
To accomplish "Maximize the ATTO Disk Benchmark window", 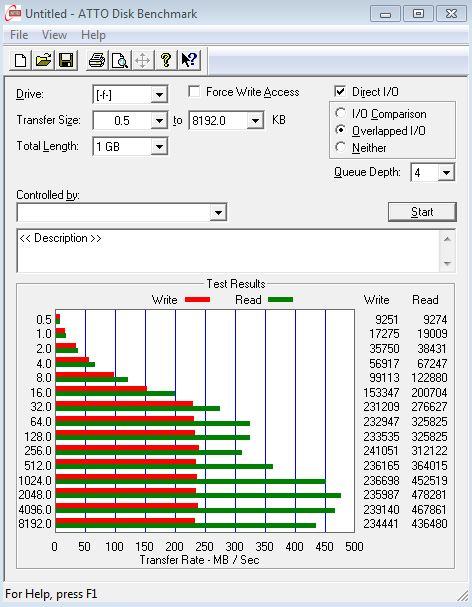I will coord(418,14).
